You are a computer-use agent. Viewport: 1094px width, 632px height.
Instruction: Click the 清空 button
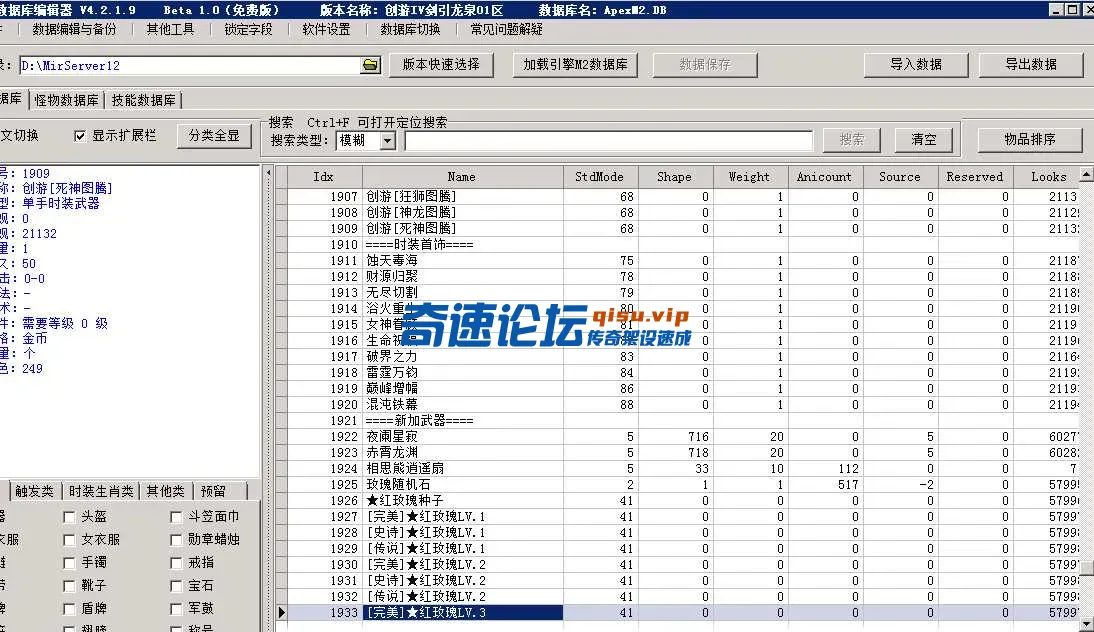tap(924, 140)
